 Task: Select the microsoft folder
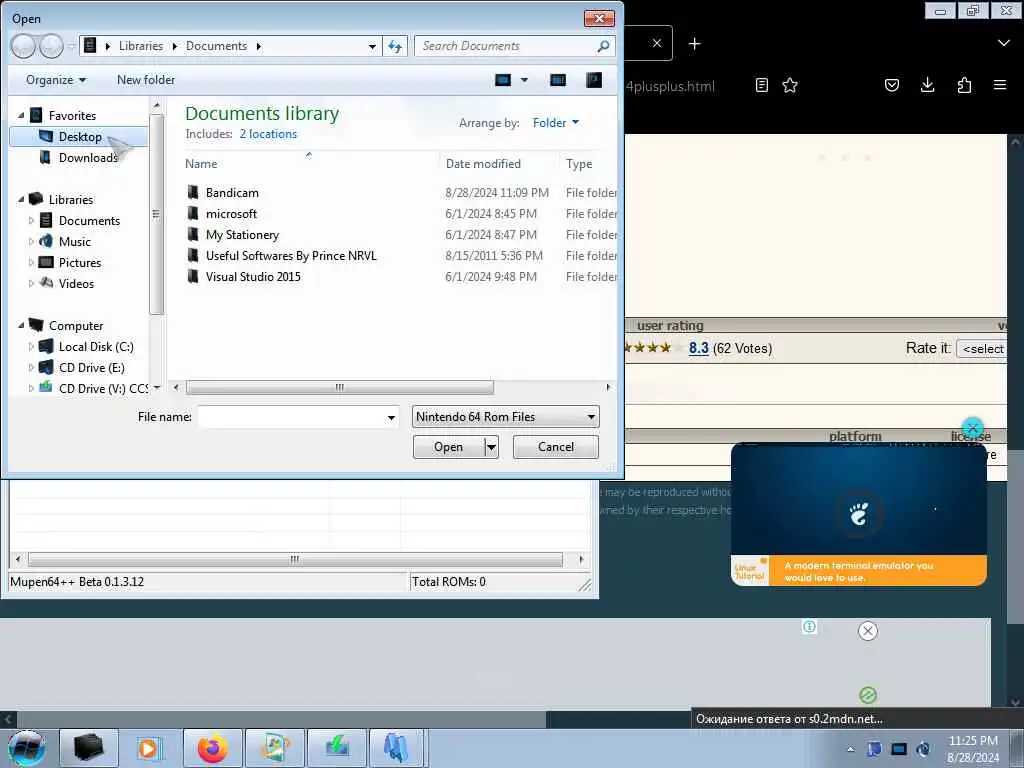tap(231, 214)
